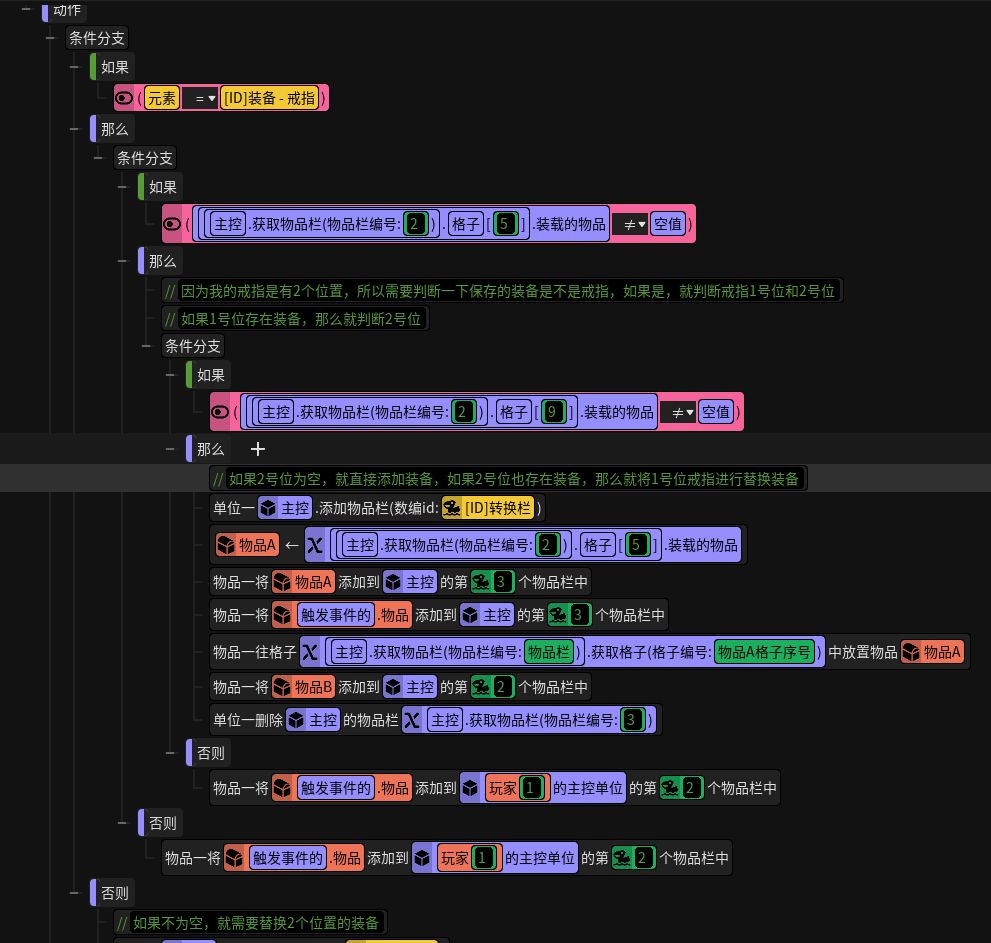Select comment 如果1号位存在装备，那么就判断2号位
Screen dimensions: 991x943
click(x=295, y=319)
